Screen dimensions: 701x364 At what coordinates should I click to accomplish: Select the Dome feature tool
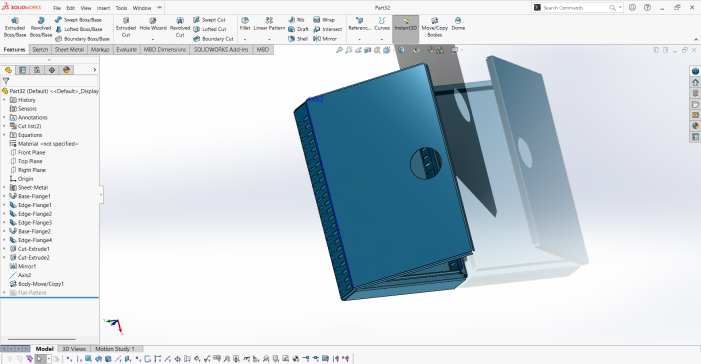tap(458, 24)
